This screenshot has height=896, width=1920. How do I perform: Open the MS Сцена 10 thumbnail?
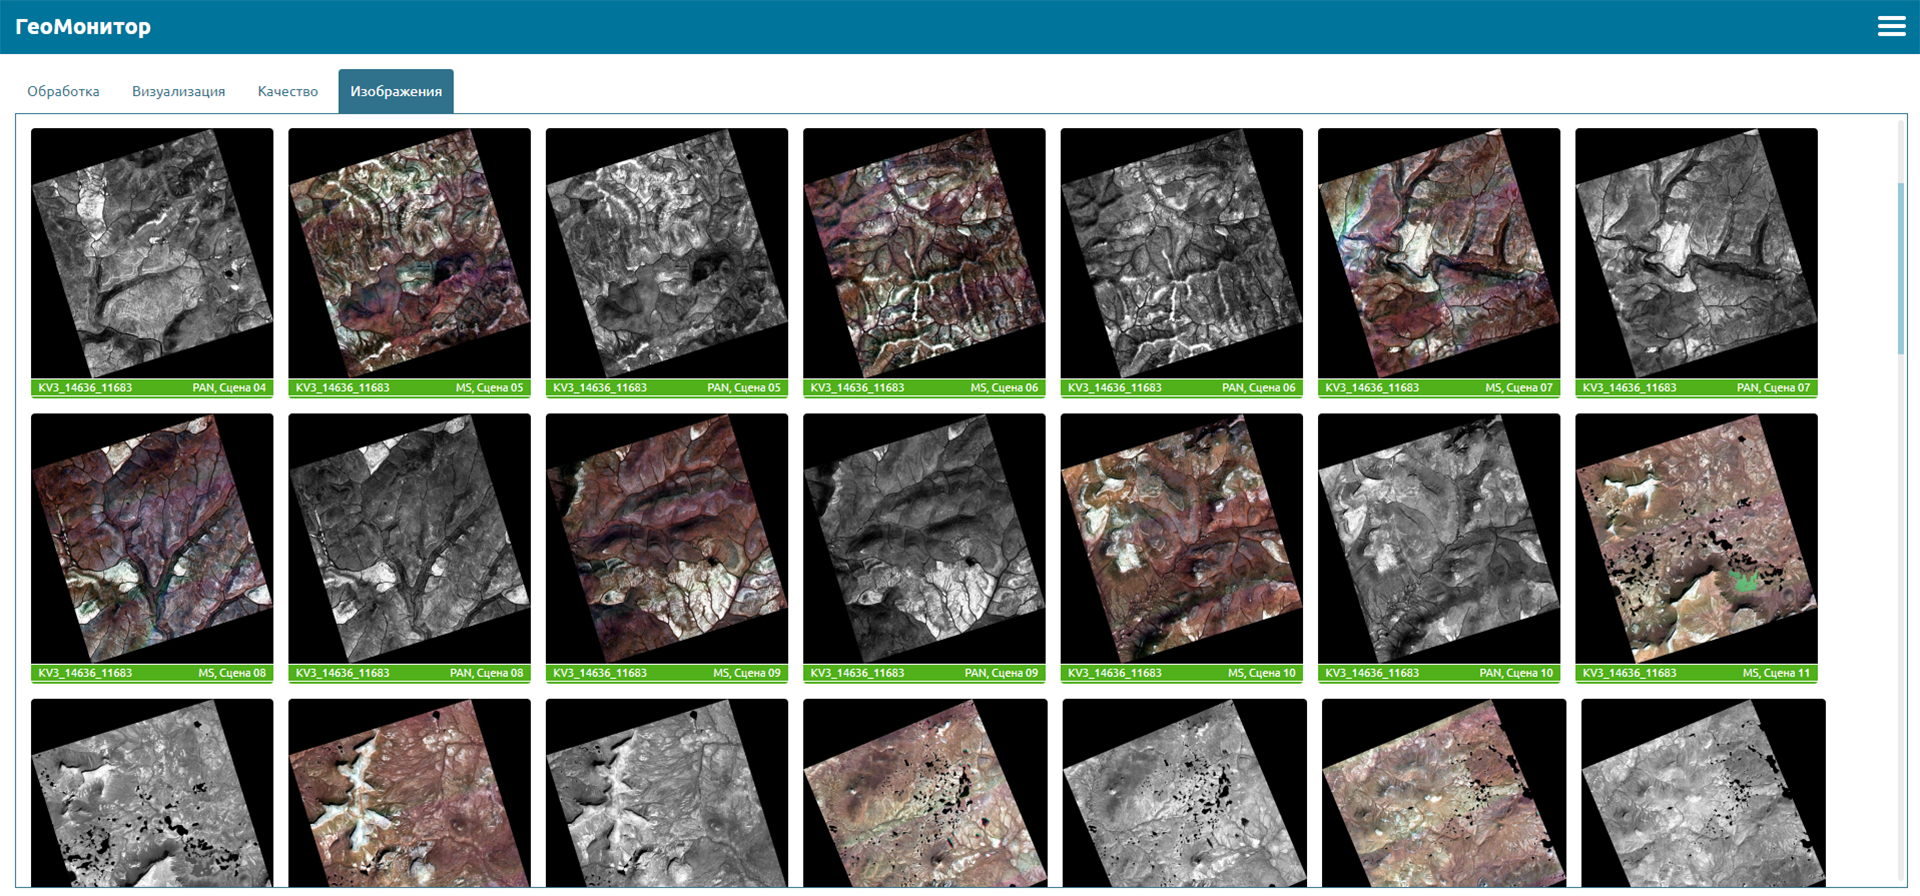click(1181, 539)
